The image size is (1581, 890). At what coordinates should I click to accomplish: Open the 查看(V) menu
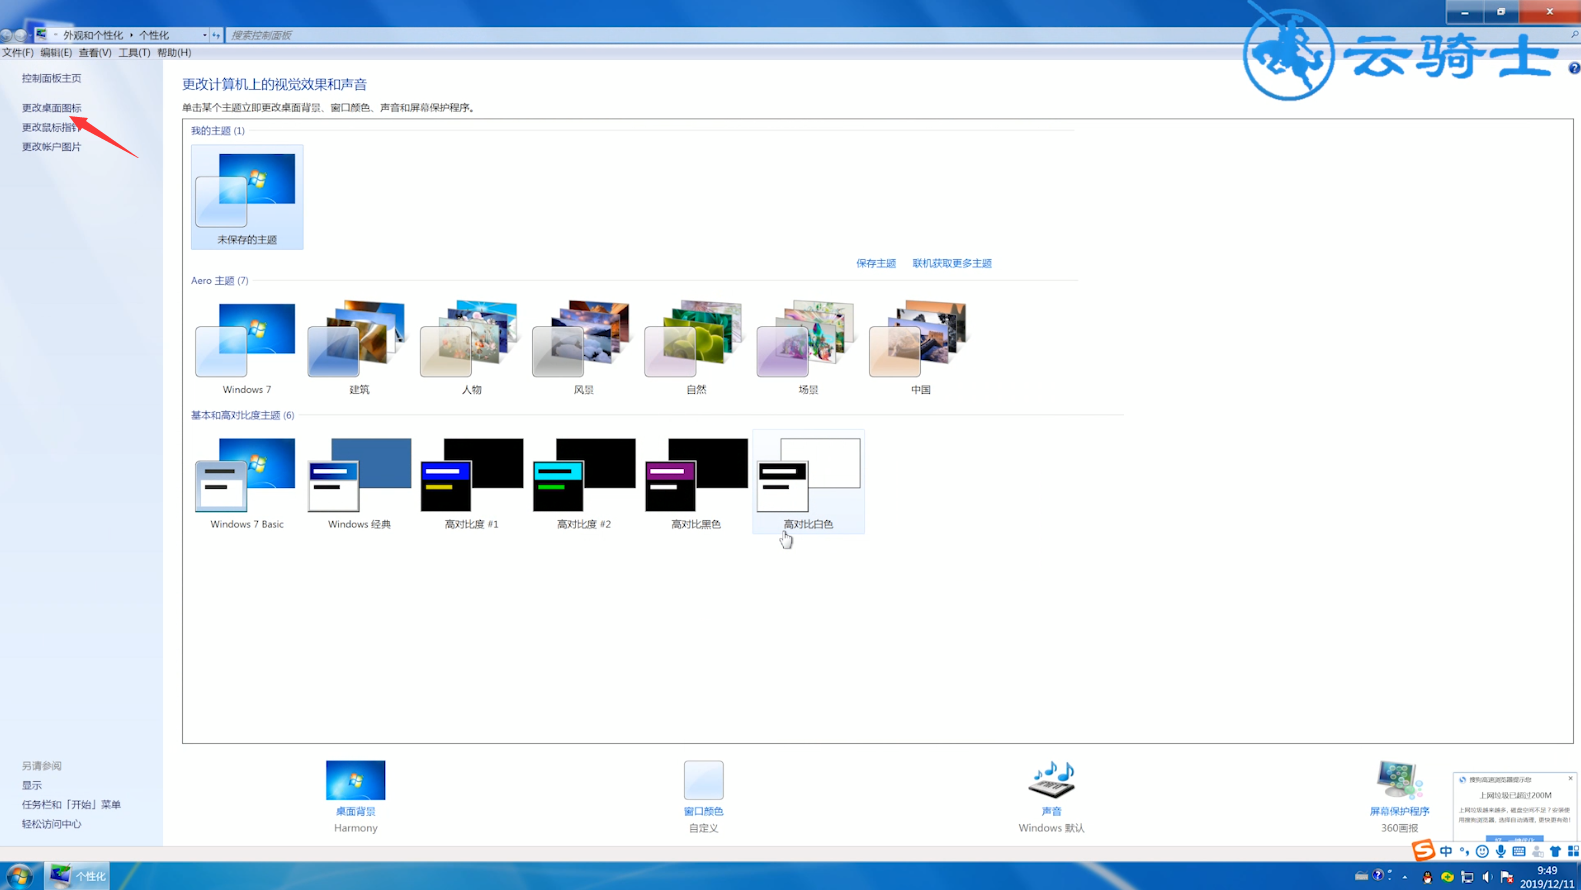[95, 53]
